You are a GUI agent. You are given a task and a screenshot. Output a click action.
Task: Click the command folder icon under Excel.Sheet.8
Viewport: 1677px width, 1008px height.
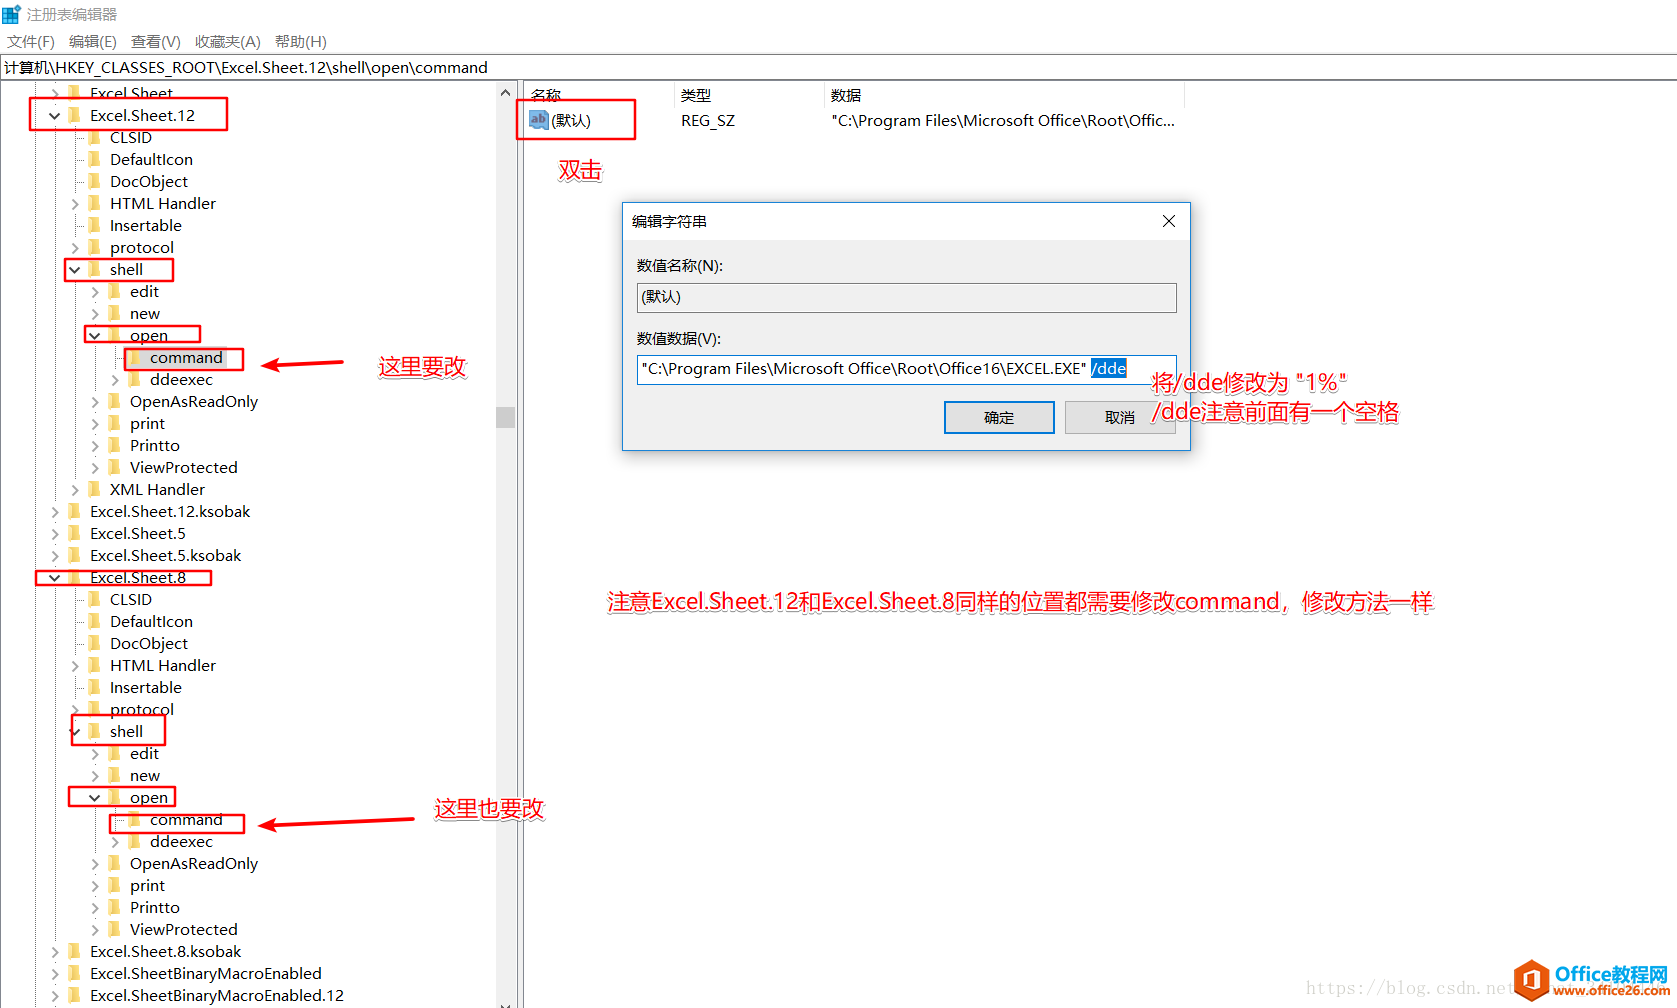[x=135, y=819]
